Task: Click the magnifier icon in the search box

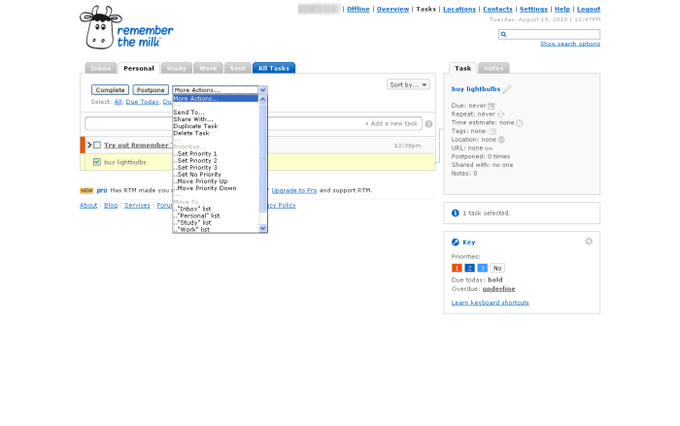Action: [503, 34]
